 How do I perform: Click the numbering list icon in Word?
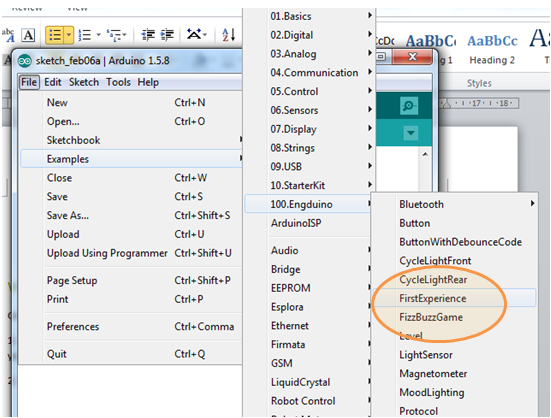click(x=85, y=35)
